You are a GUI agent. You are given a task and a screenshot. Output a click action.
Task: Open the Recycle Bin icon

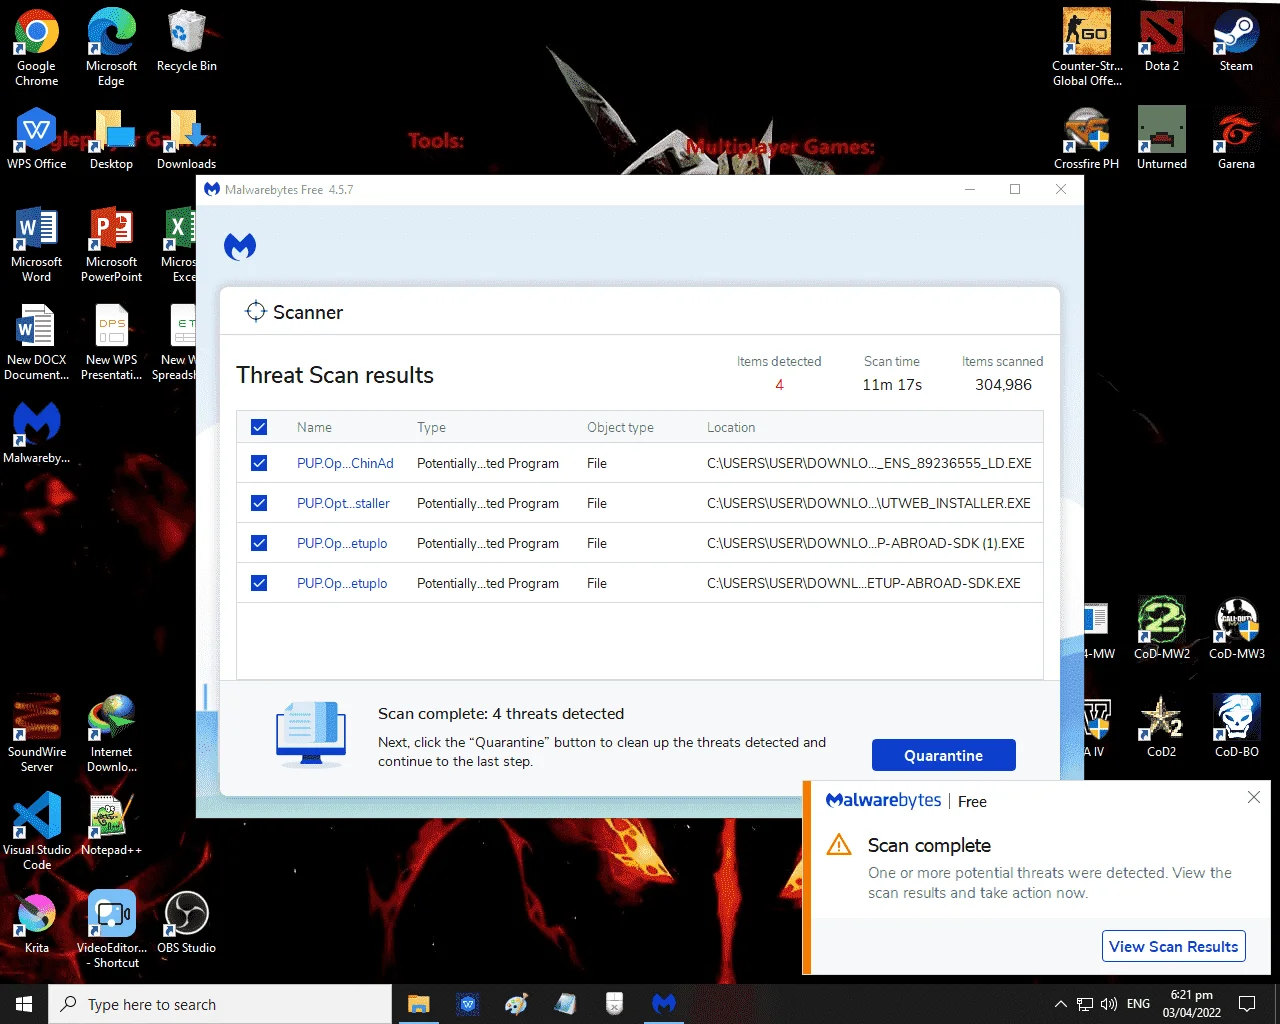[186, 40]
